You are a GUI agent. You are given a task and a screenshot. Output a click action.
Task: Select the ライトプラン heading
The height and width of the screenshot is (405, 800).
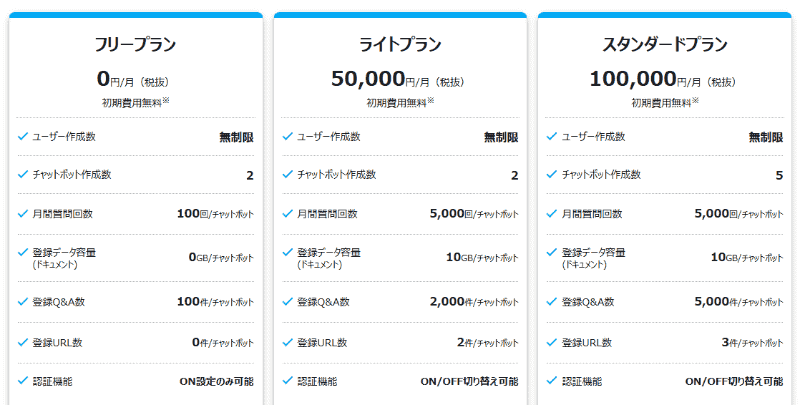tap(400, 44)
